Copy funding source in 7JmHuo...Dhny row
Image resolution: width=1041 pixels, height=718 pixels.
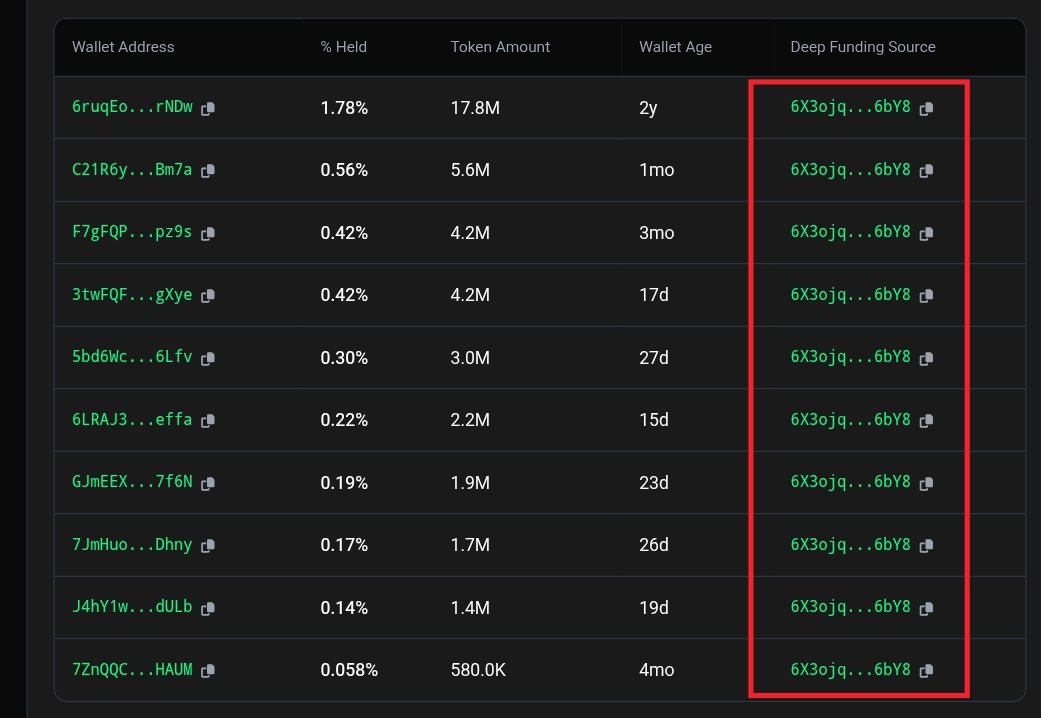click(x=926, y=546)
